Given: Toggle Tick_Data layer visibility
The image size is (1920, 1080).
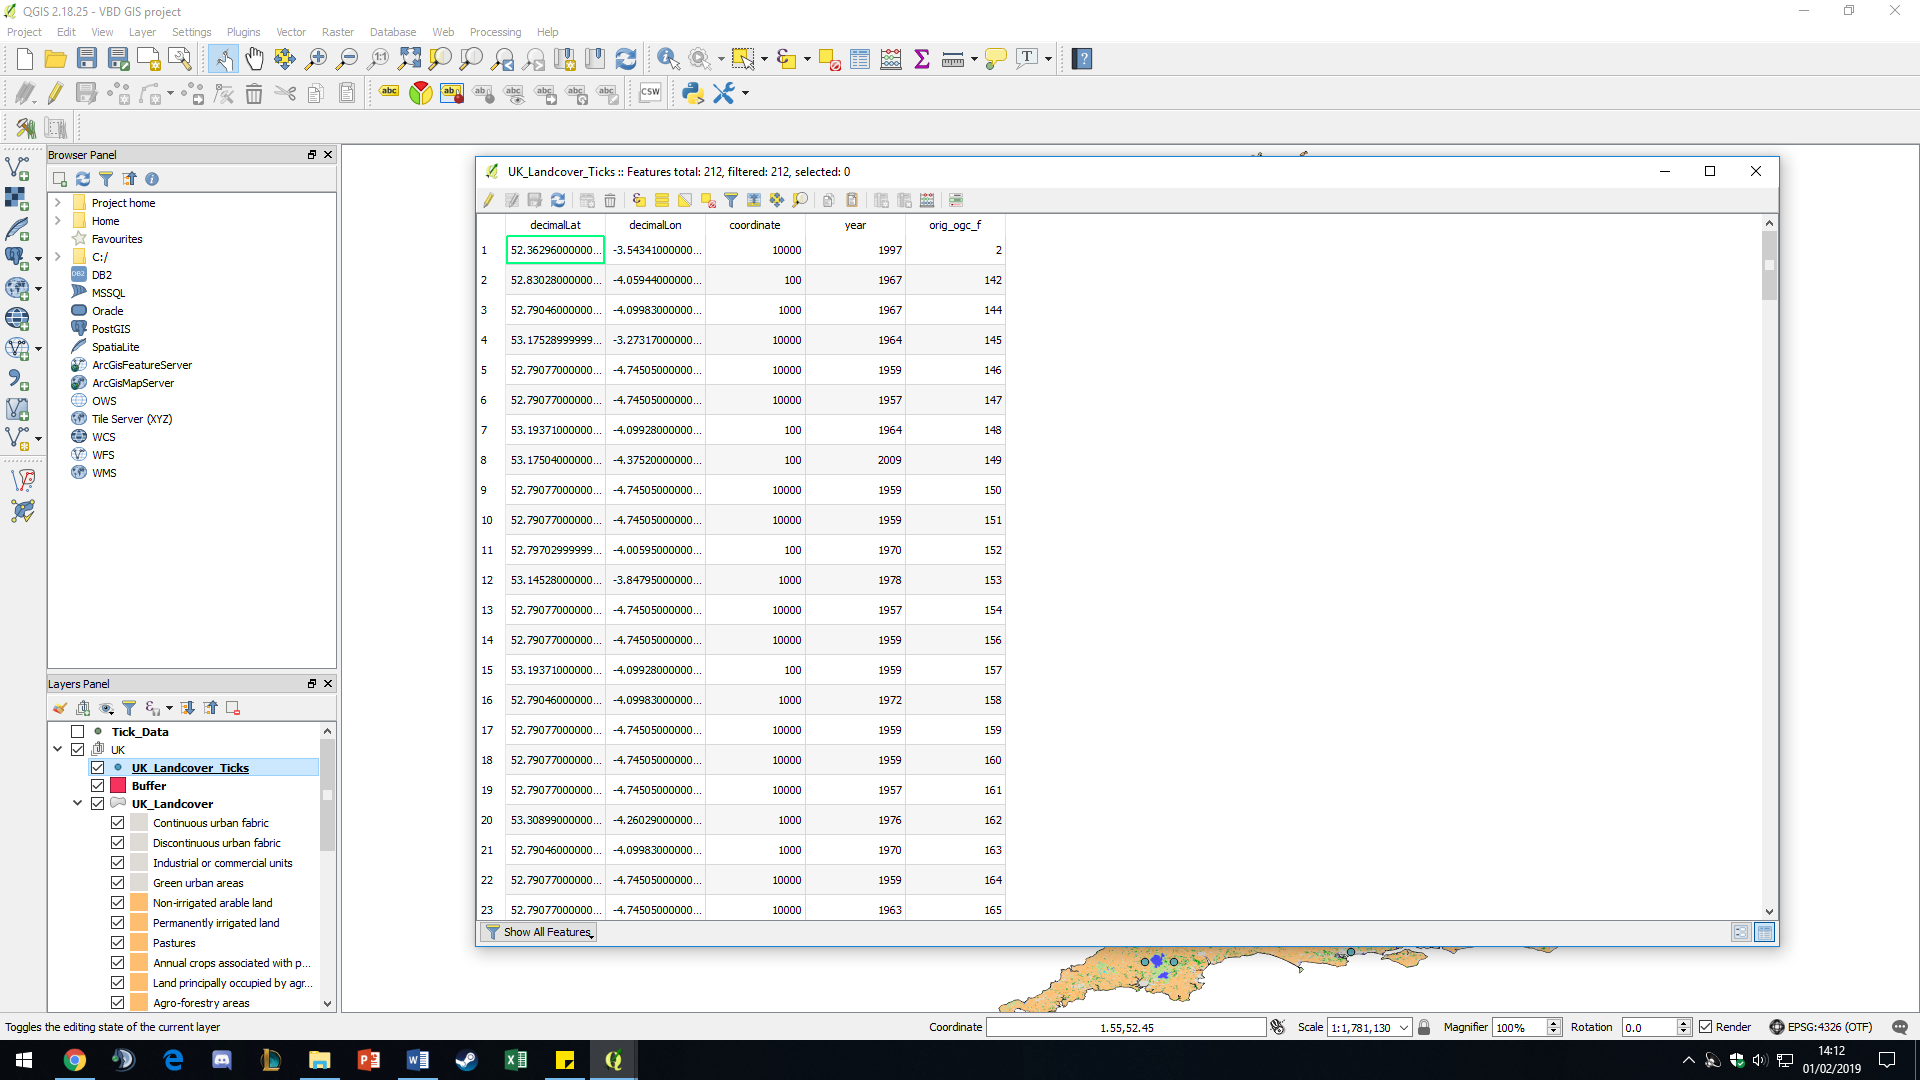Looking at the screenshot, I should point(77,732).
